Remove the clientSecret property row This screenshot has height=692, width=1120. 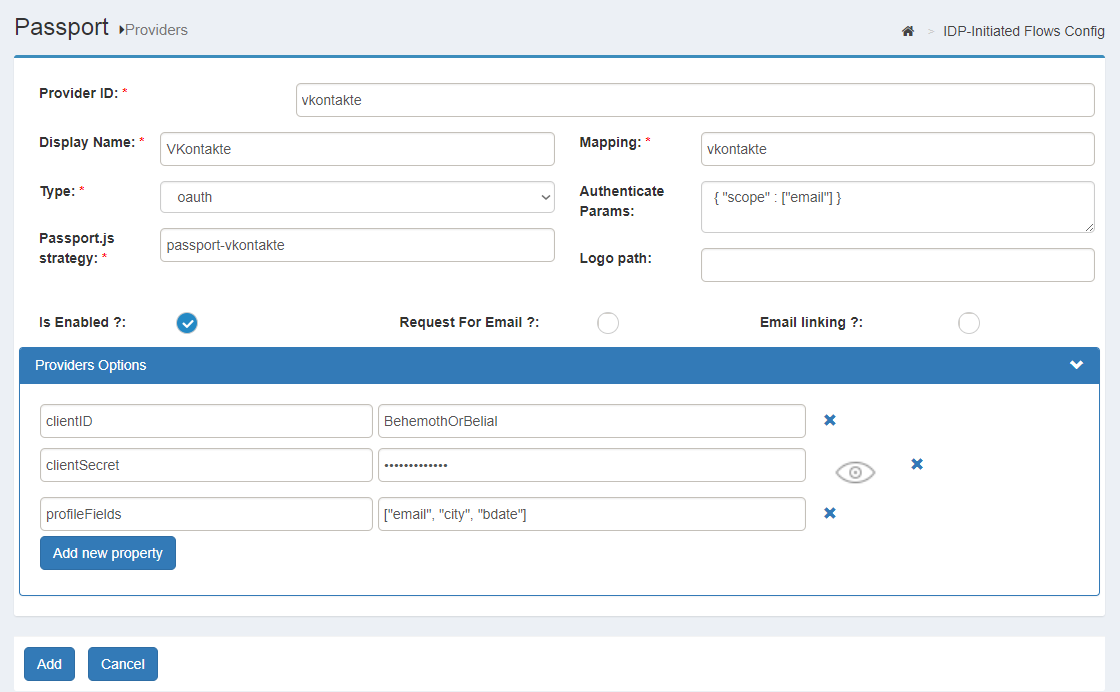(x=917, y=464)
